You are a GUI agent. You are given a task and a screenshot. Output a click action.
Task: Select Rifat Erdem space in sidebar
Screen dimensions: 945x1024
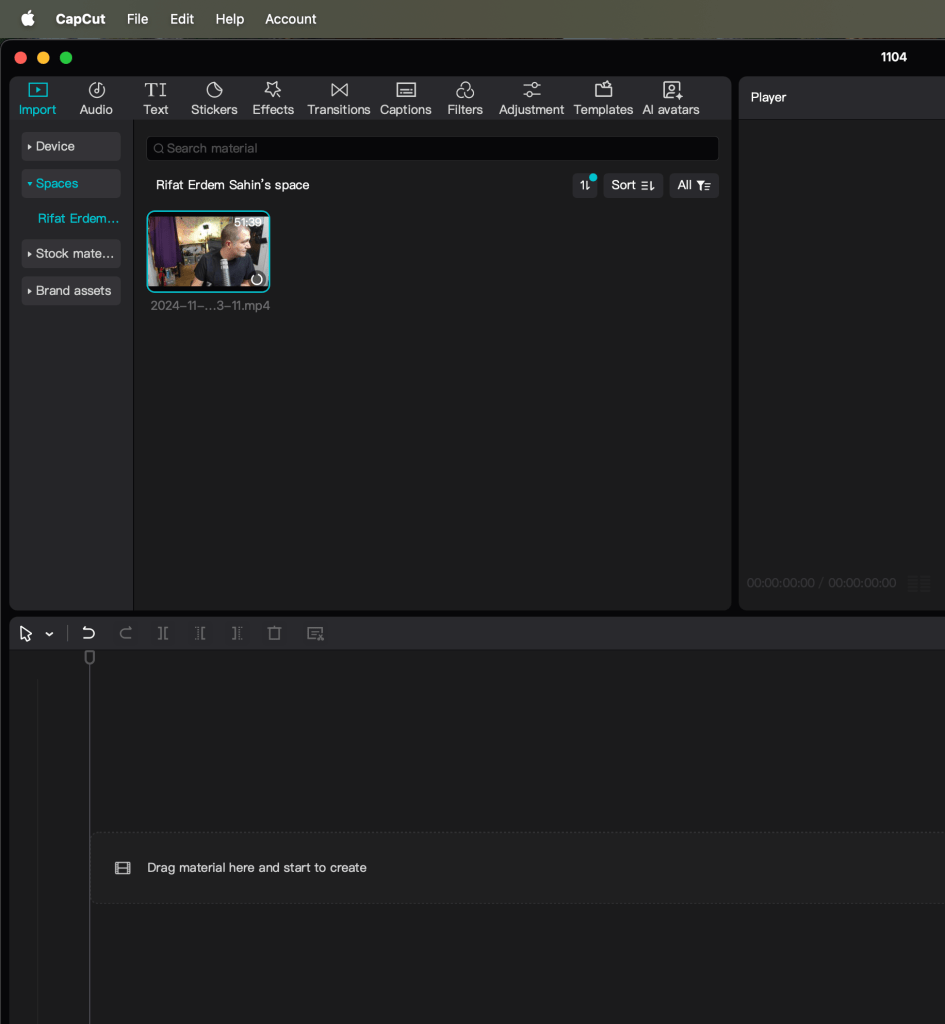(78, 218)
